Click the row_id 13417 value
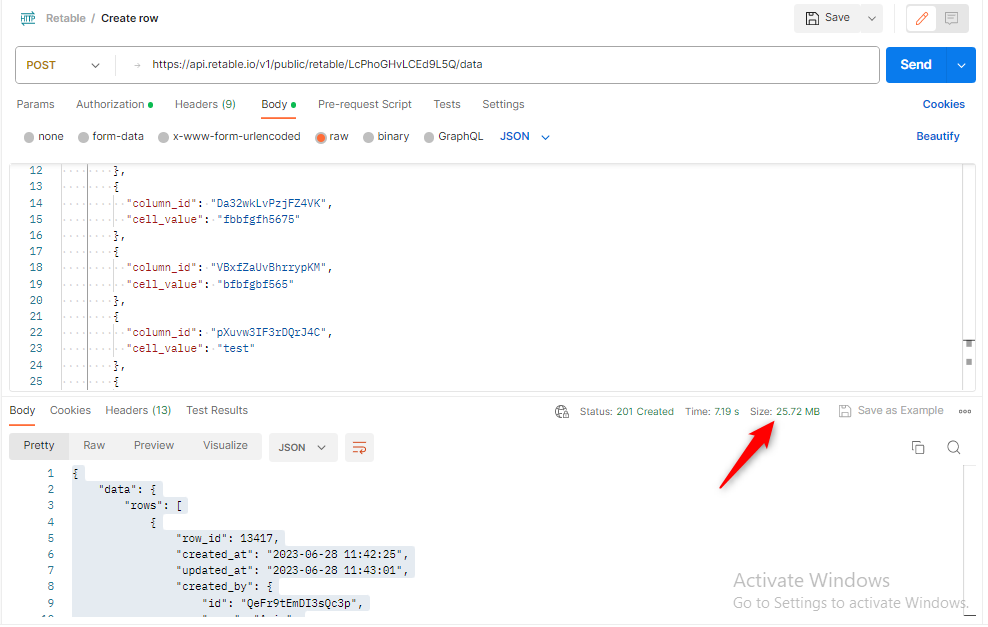Image resolution: width=988 pixels, height=627 pixels. coord(256,539)
